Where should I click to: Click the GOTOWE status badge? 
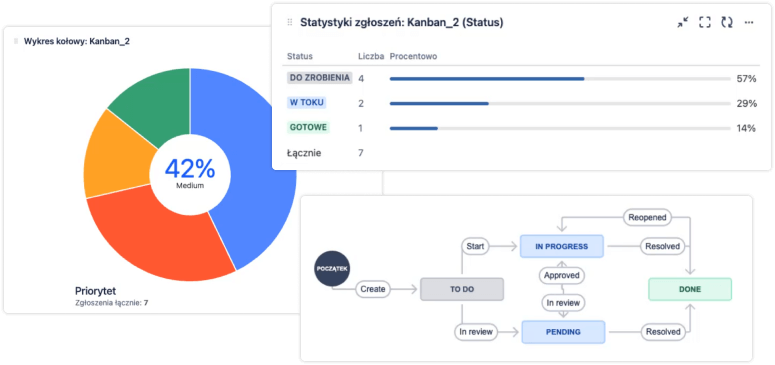(308, 127)
